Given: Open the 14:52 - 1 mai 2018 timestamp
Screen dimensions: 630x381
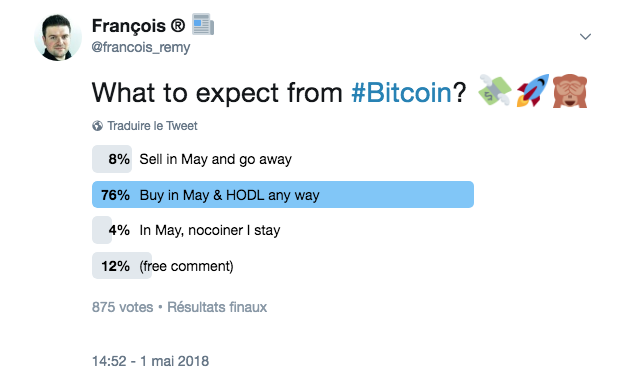Looking at the screenshot, I should coord(150,361).
